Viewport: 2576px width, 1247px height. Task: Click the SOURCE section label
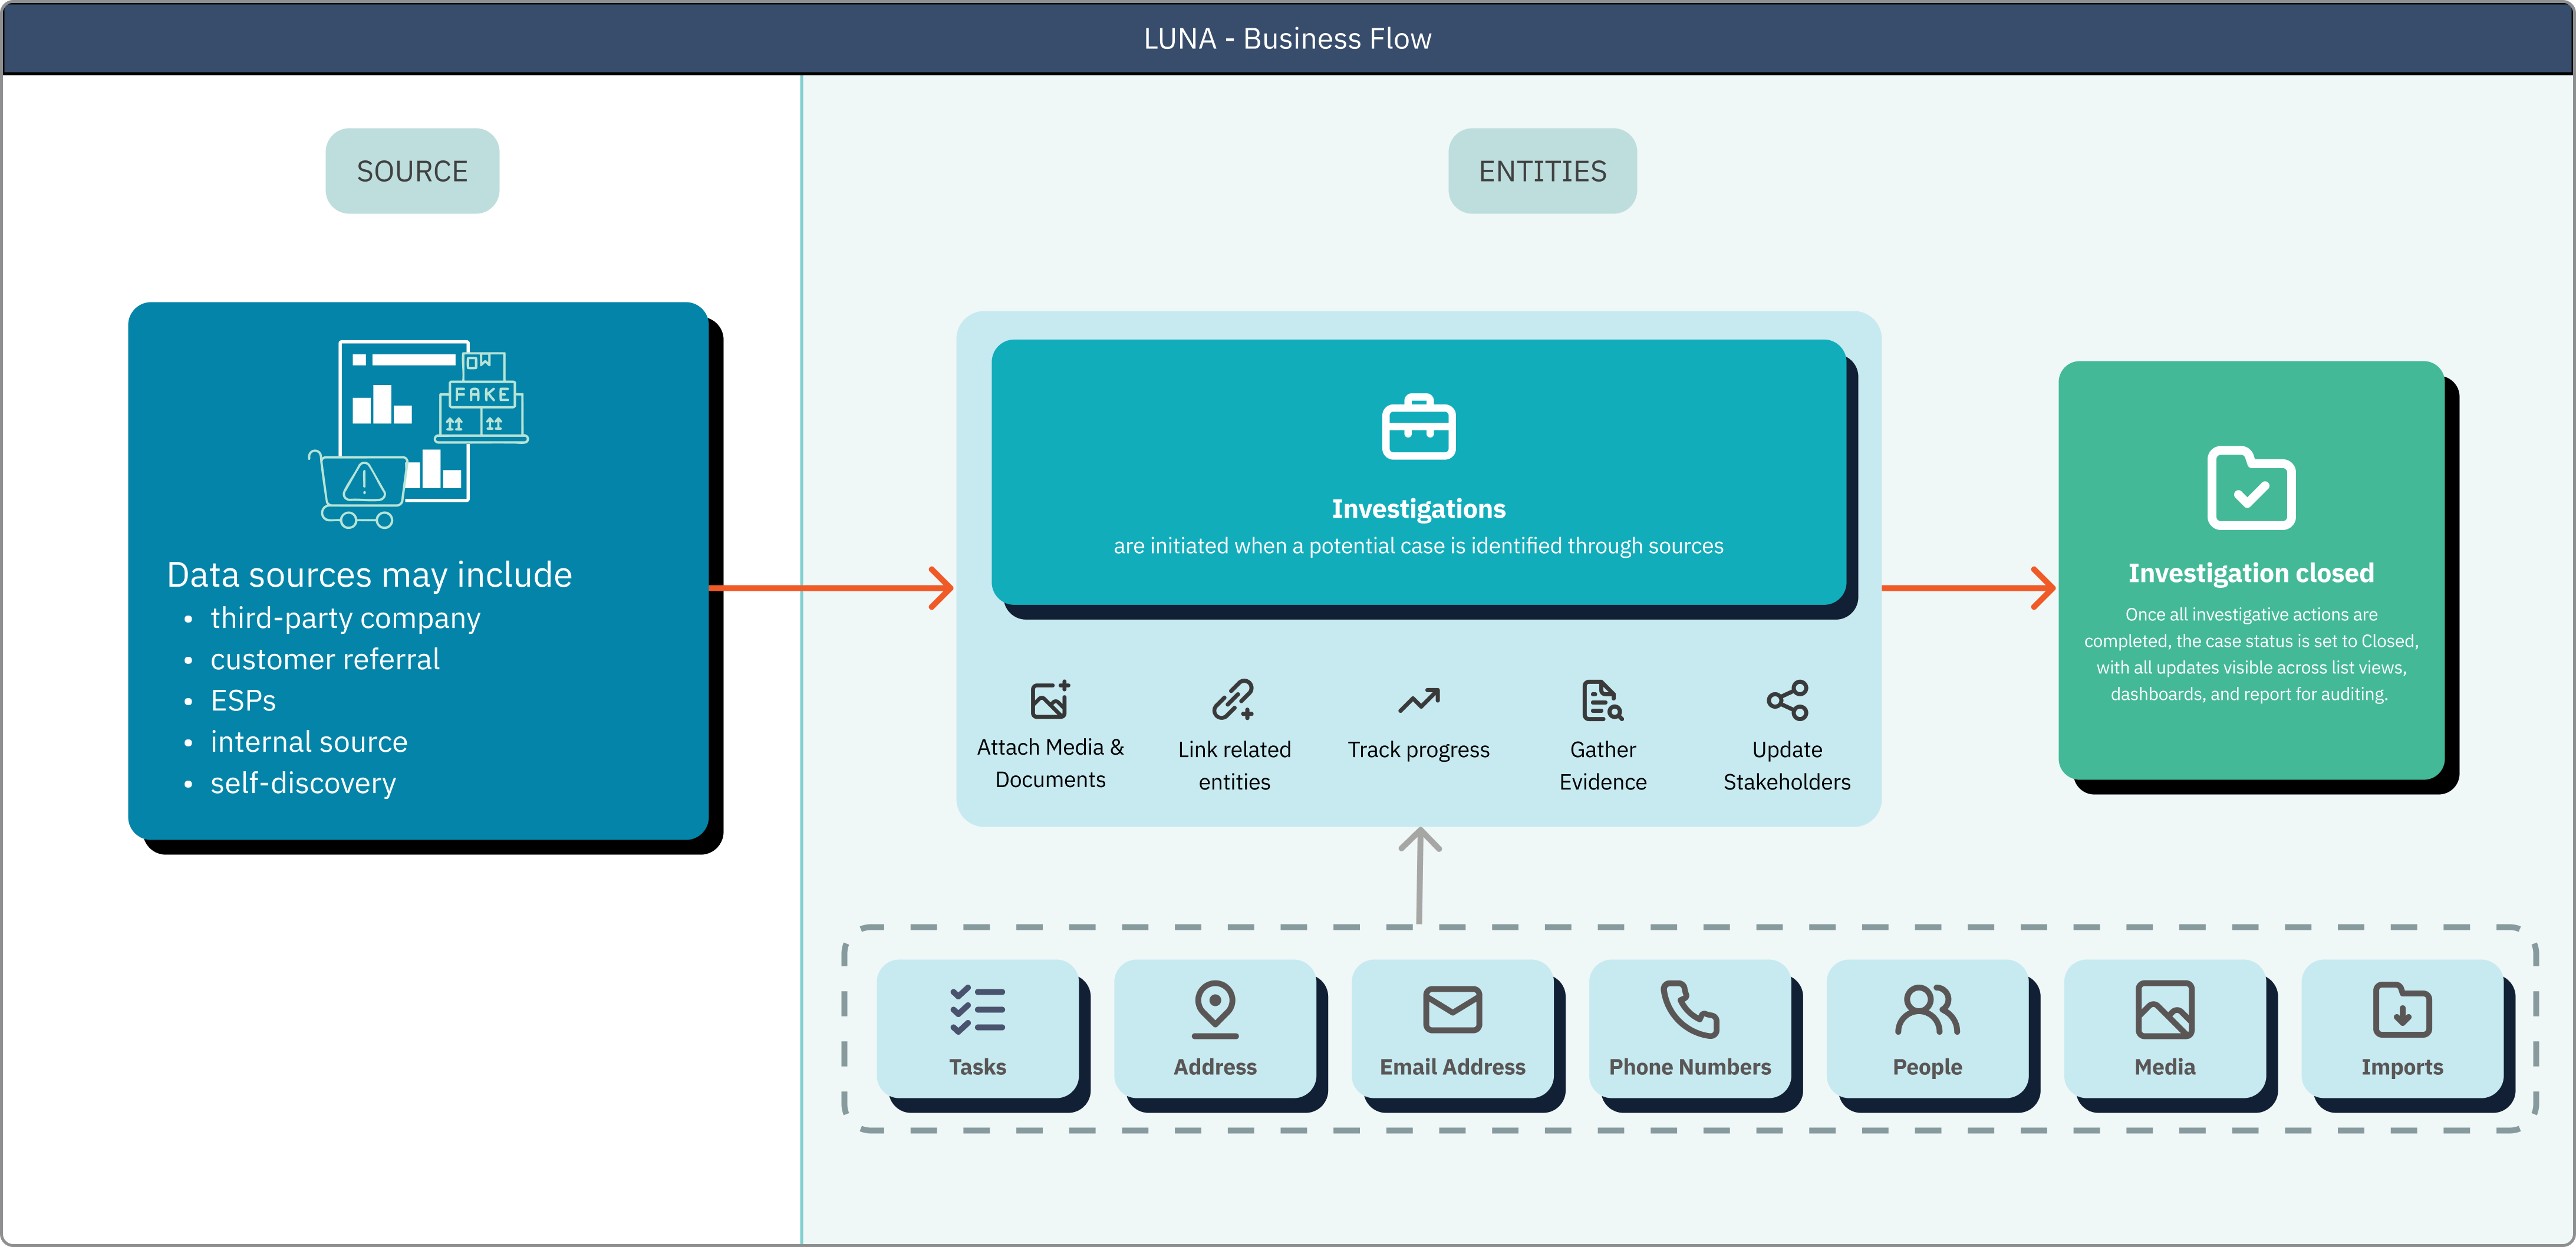[412, 171]
